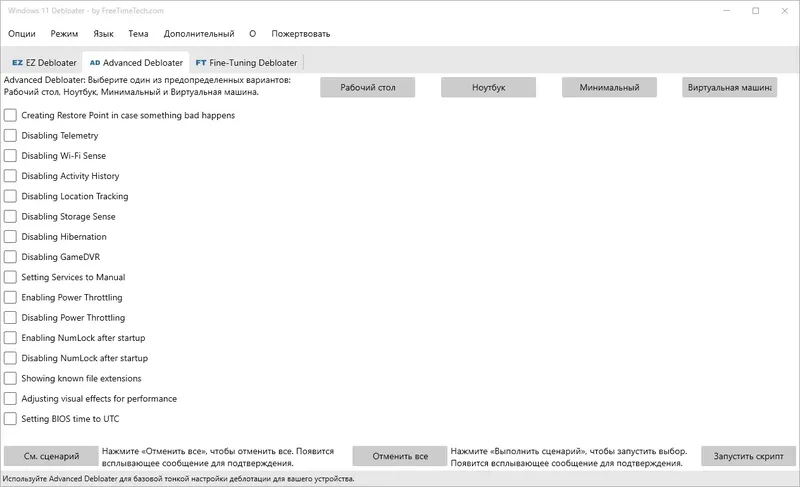
Task: Check Disabling Power Throttling
Action: (x=10, y=318)
